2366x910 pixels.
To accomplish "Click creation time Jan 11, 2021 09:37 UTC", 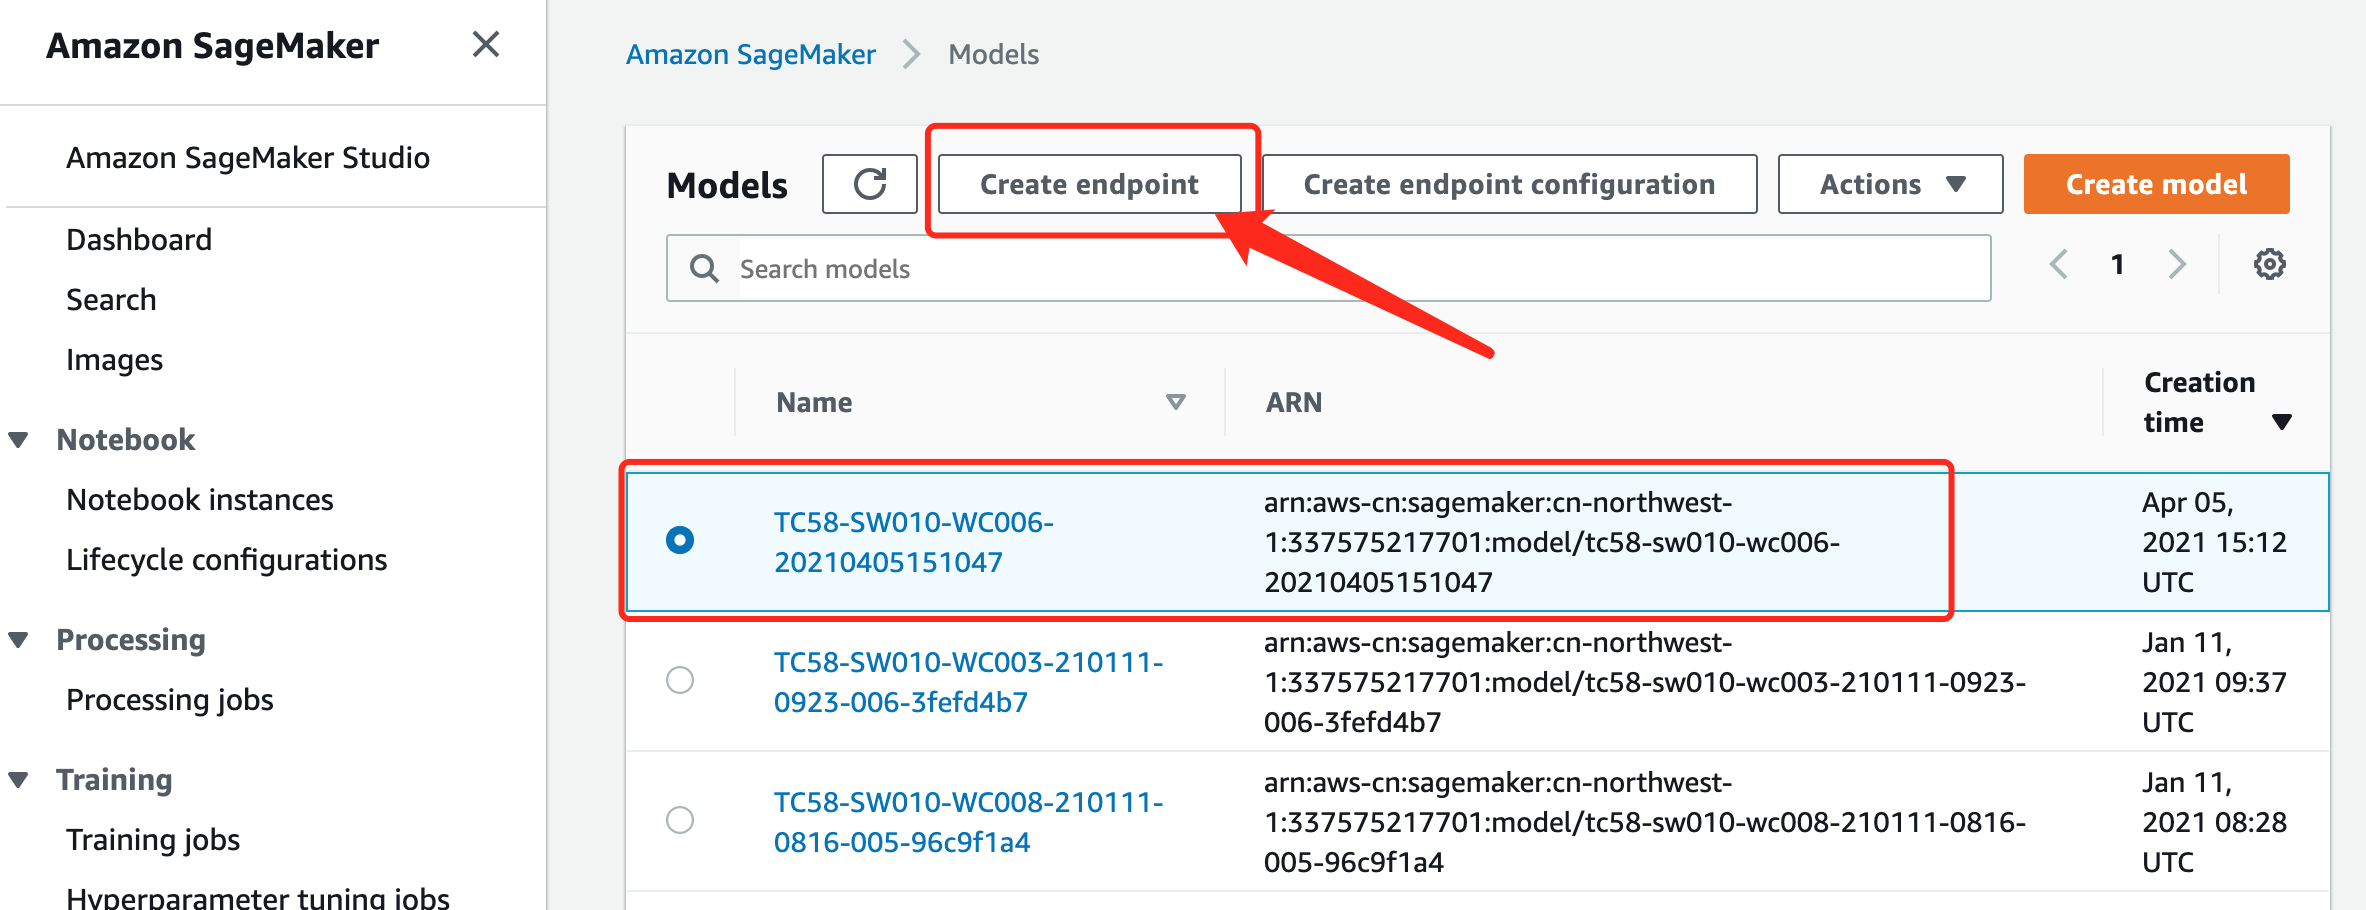I will click(x=2214, y=682).
